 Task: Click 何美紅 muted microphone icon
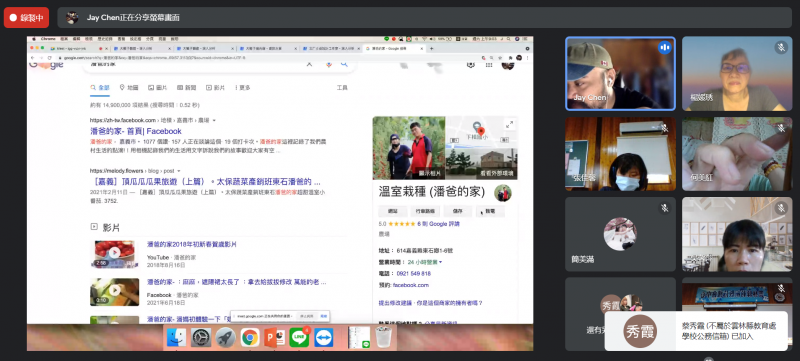pyautogui.click(x=781, y=127)
